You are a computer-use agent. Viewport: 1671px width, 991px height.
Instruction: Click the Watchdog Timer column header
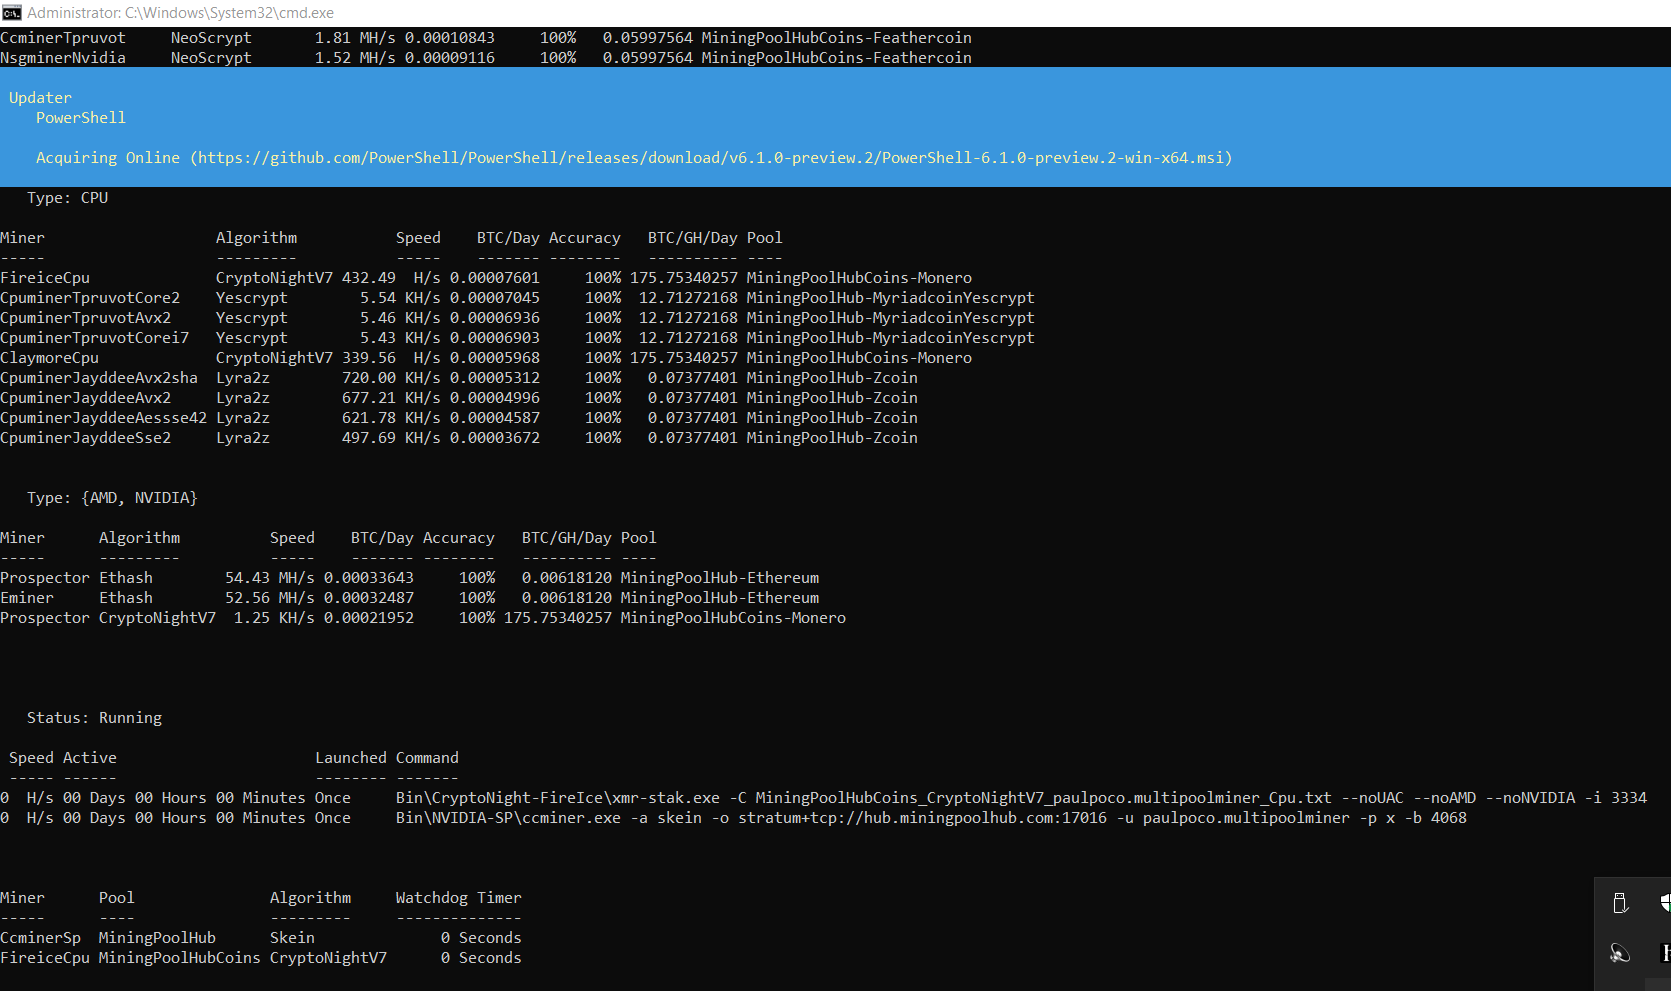[x=458, y=897]
